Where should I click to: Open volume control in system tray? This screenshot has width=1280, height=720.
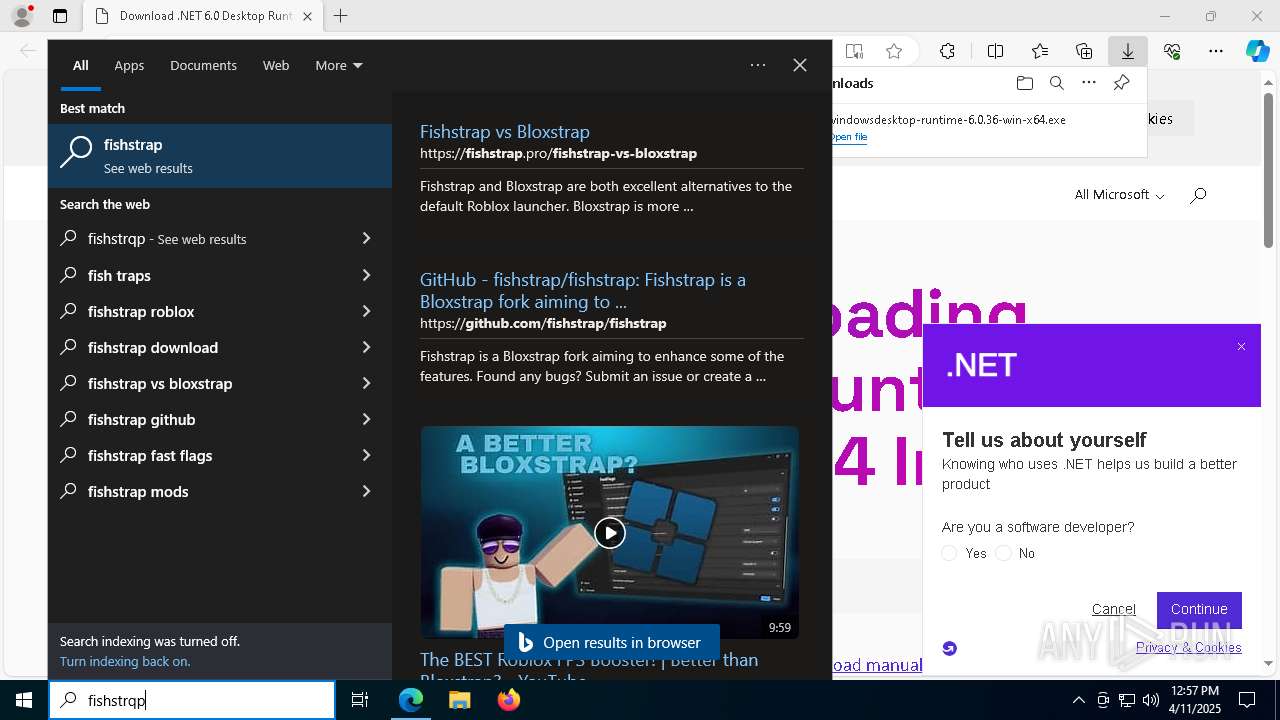(x=1150, y=700)
